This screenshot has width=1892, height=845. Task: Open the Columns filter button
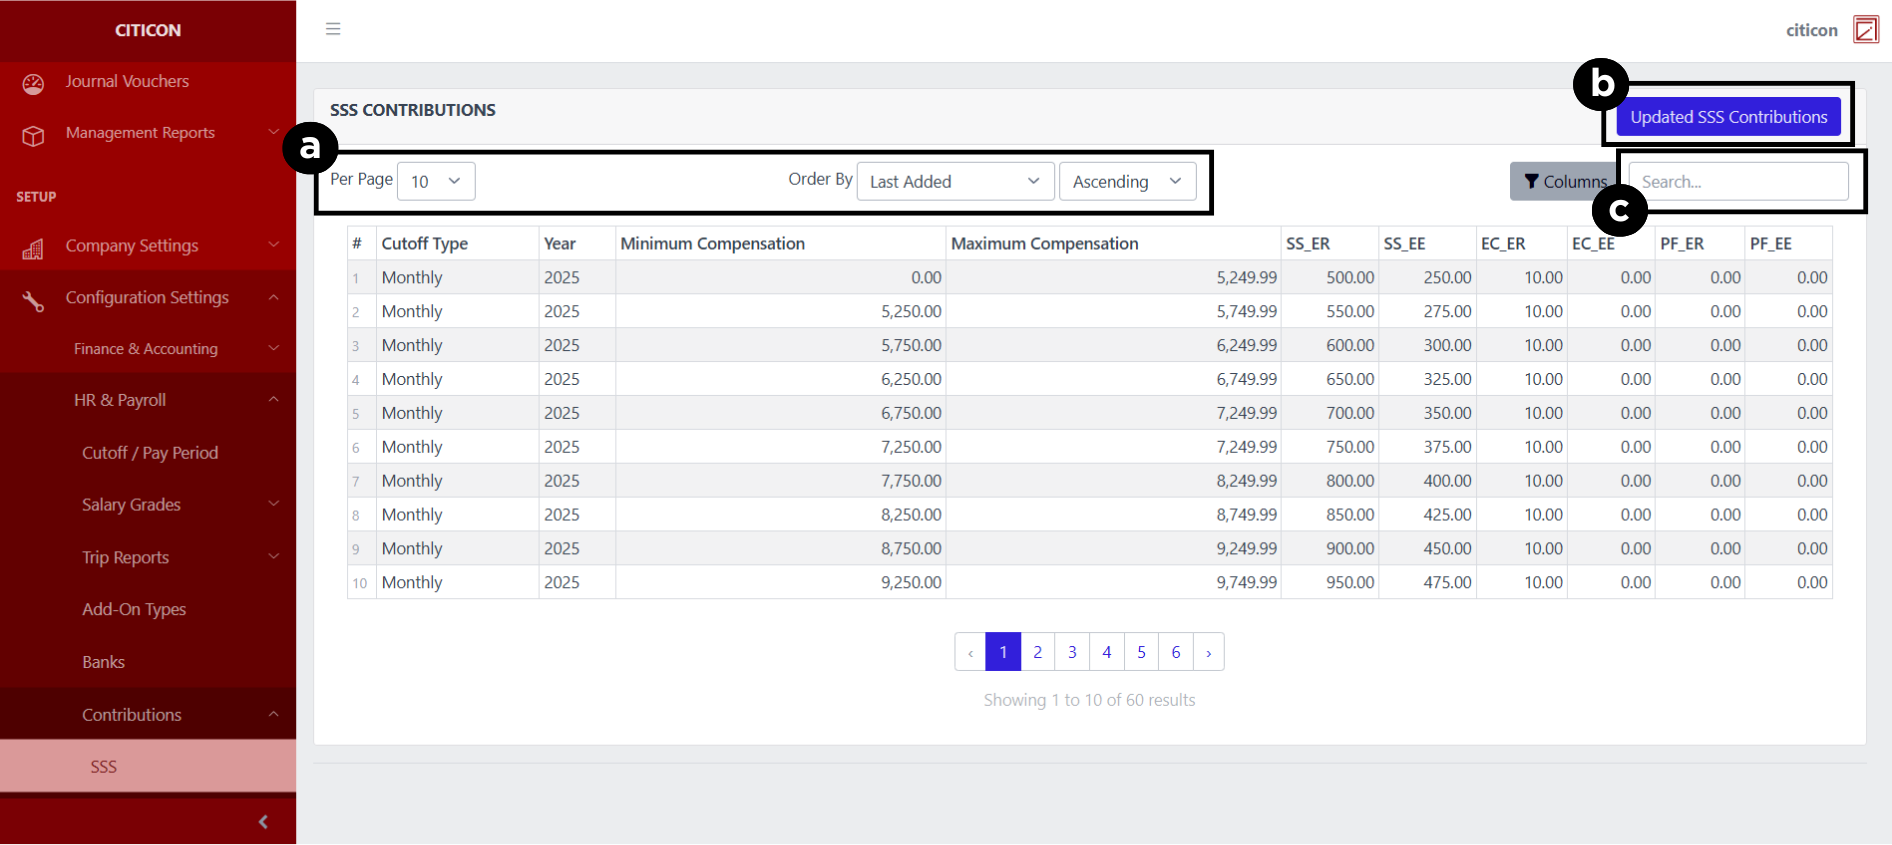(1563, 181)
